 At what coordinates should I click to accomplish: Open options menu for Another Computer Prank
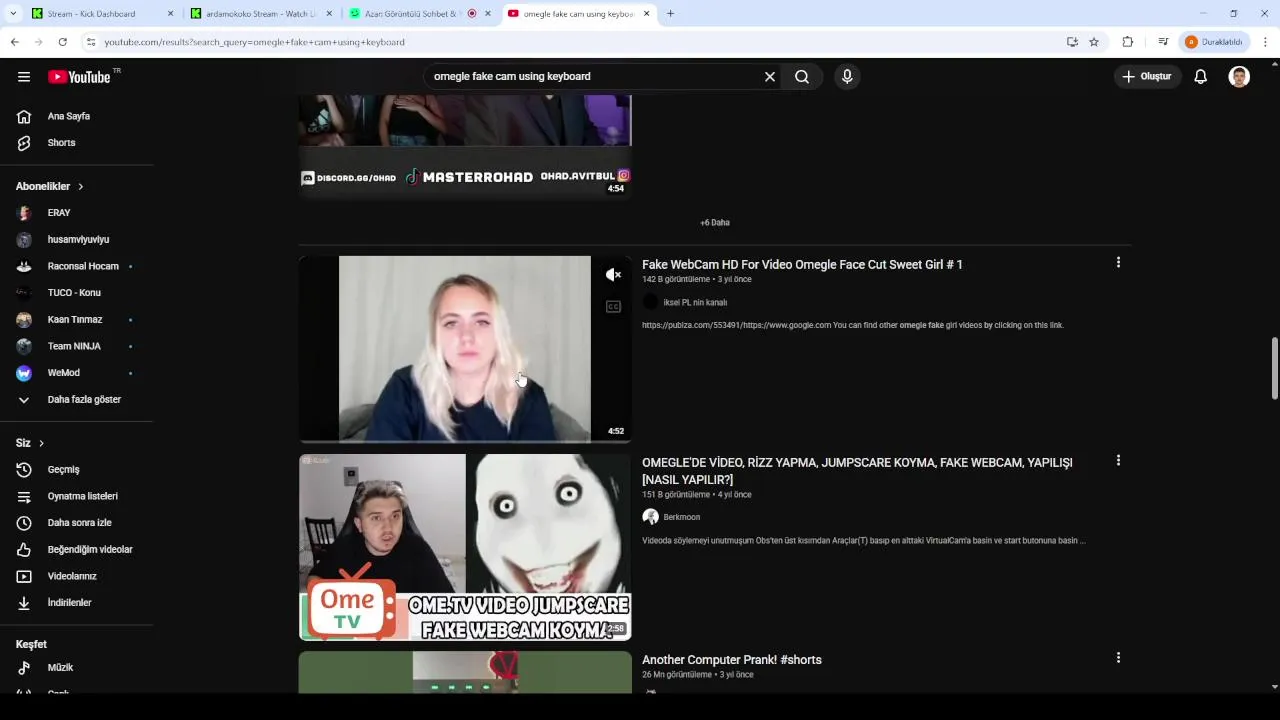(1118, 658)
